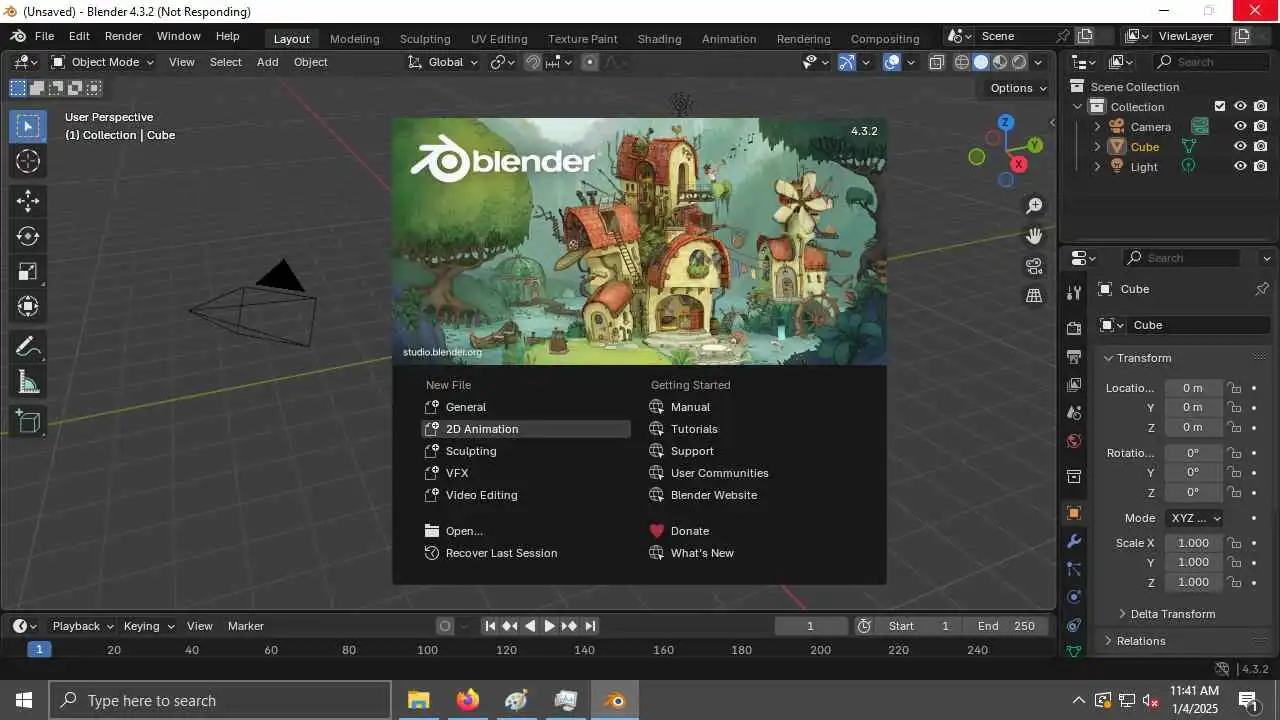Open the viewport Options dropdown

pos(1018,88)
